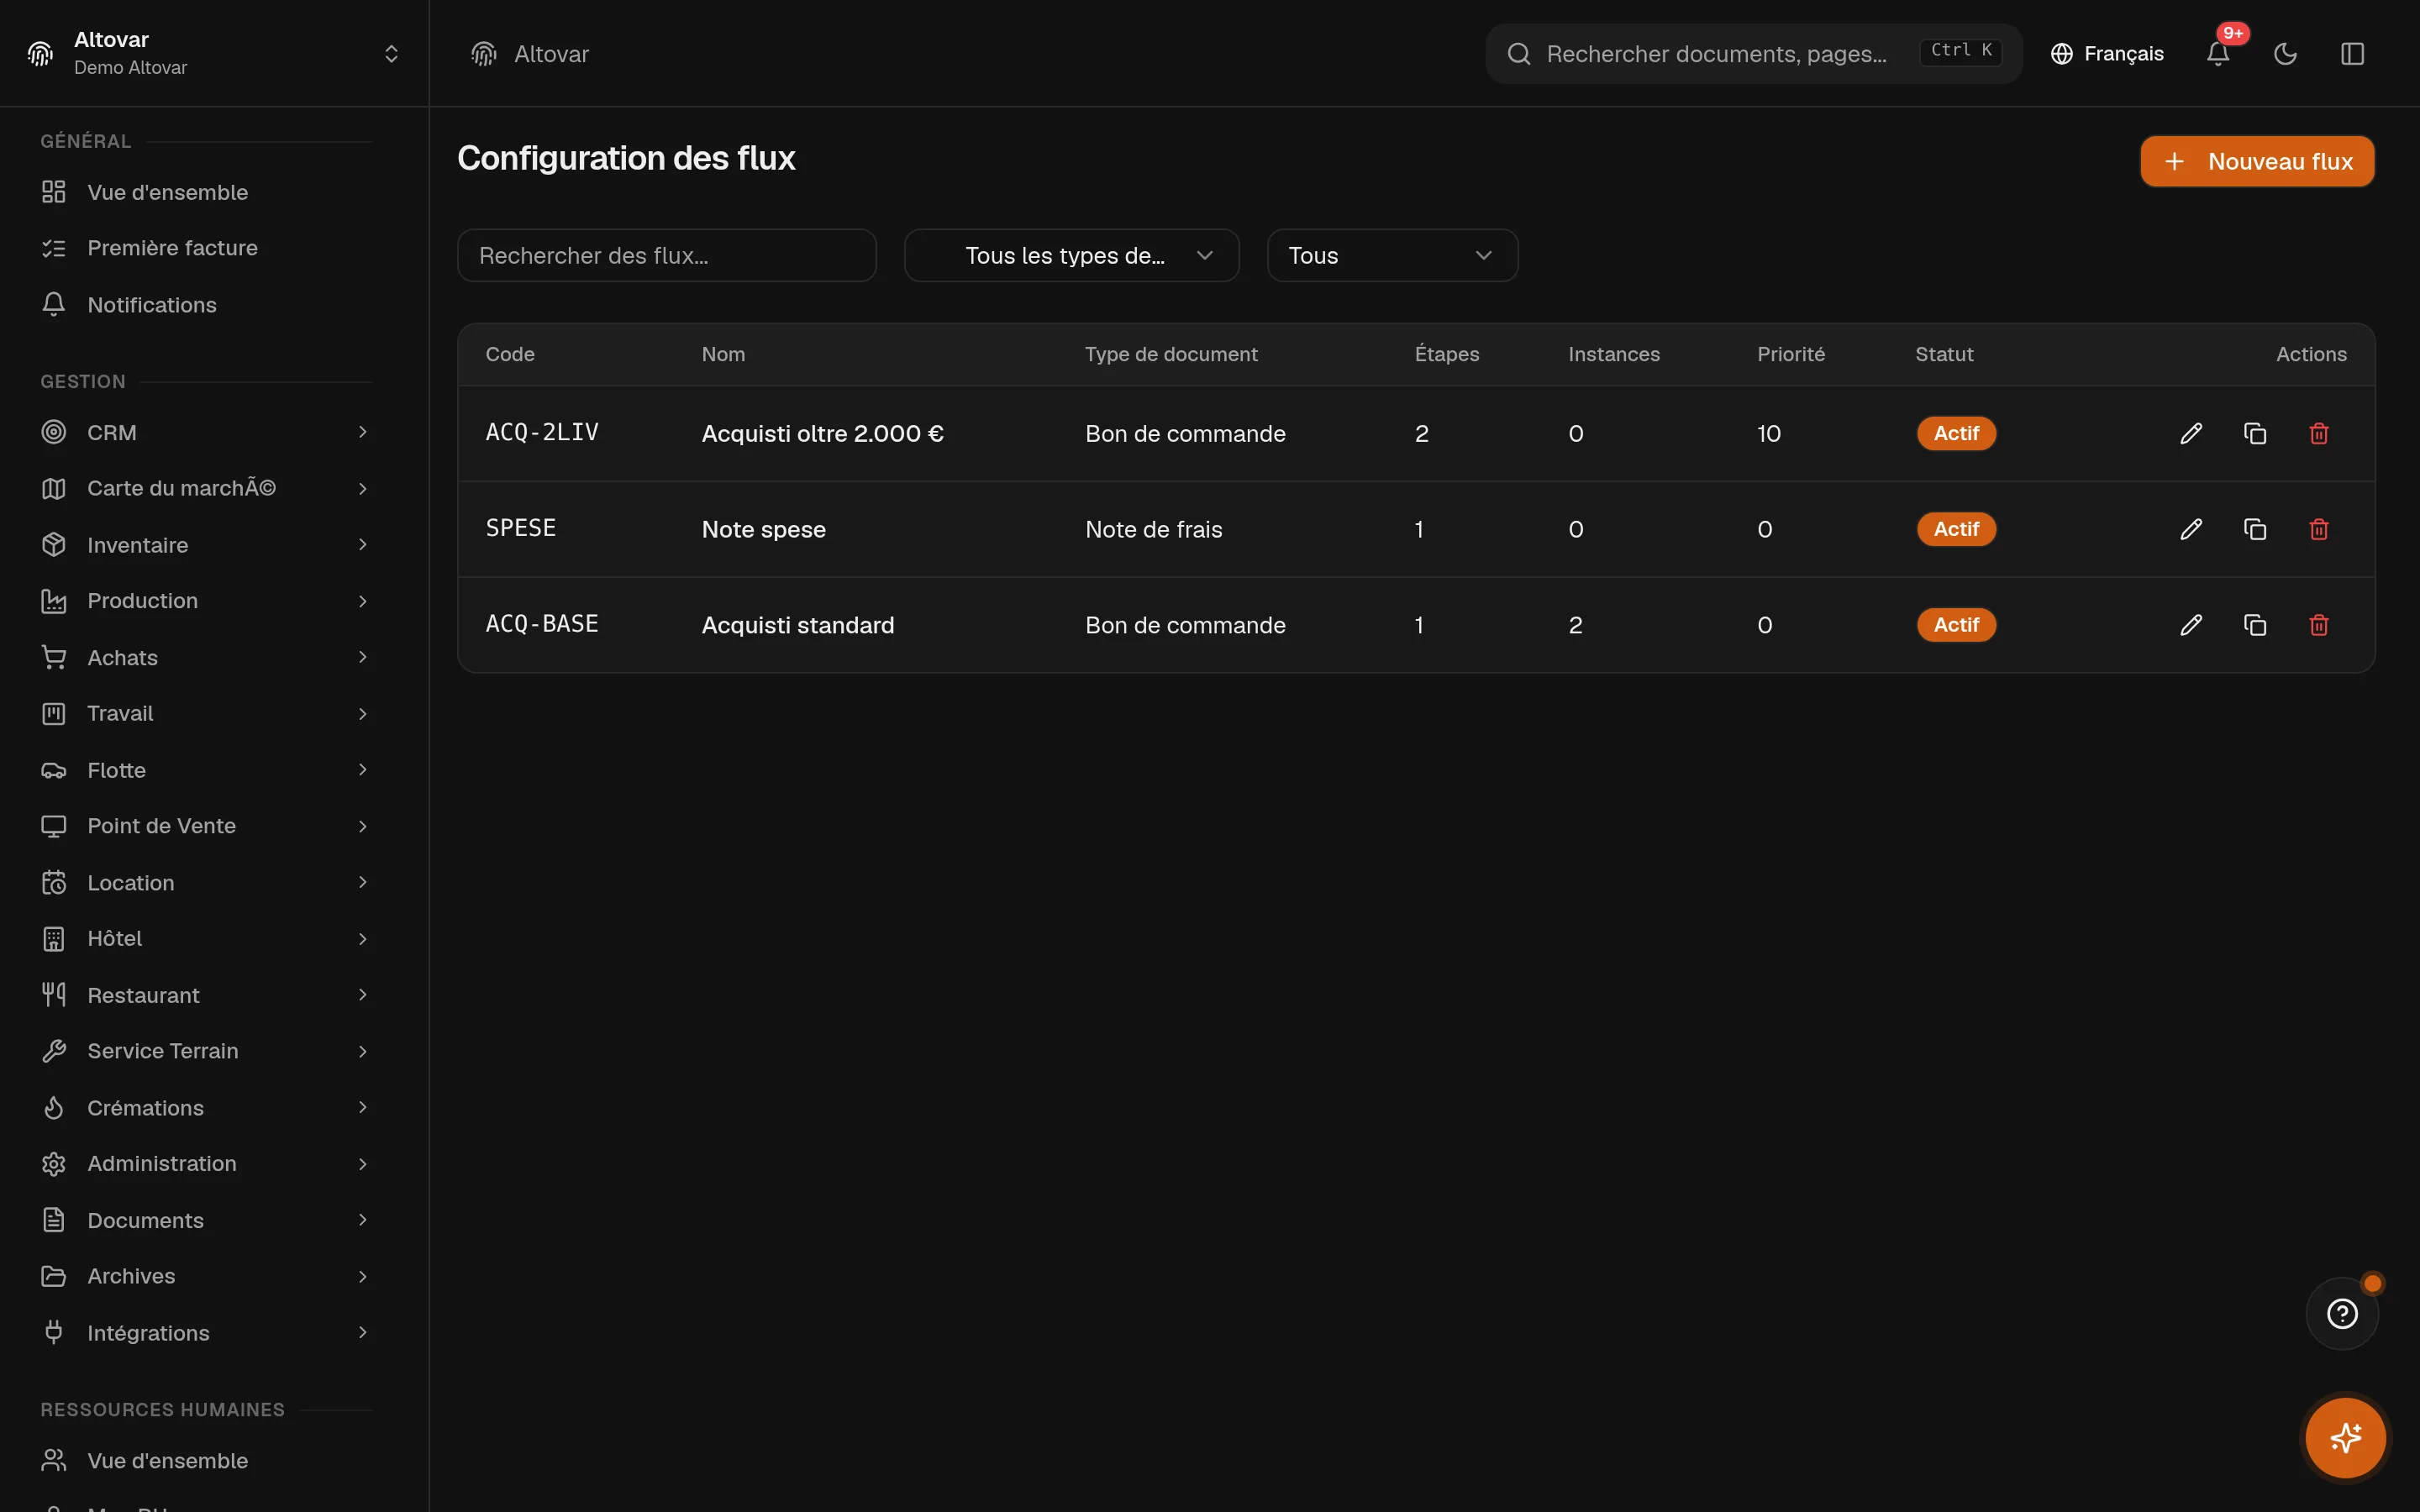Screen dimensions: 2420x1512
Task: Click the globe language icon
Action: tap(2061, 54)
